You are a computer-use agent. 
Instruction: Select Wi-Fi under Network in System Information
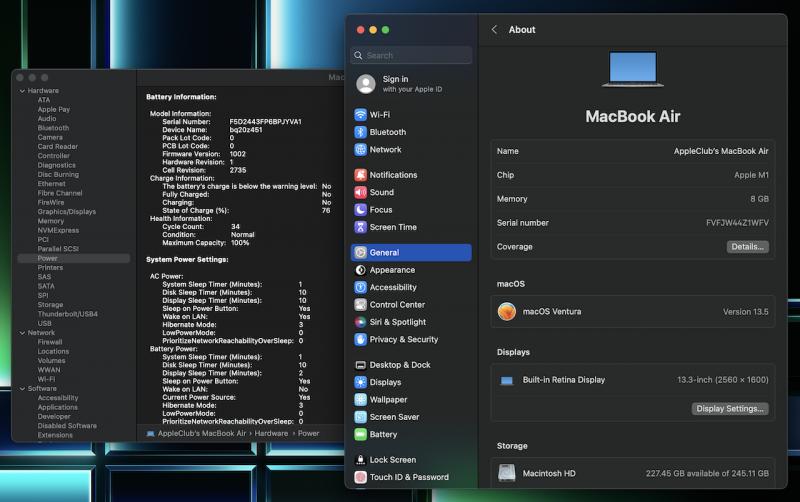46,379
